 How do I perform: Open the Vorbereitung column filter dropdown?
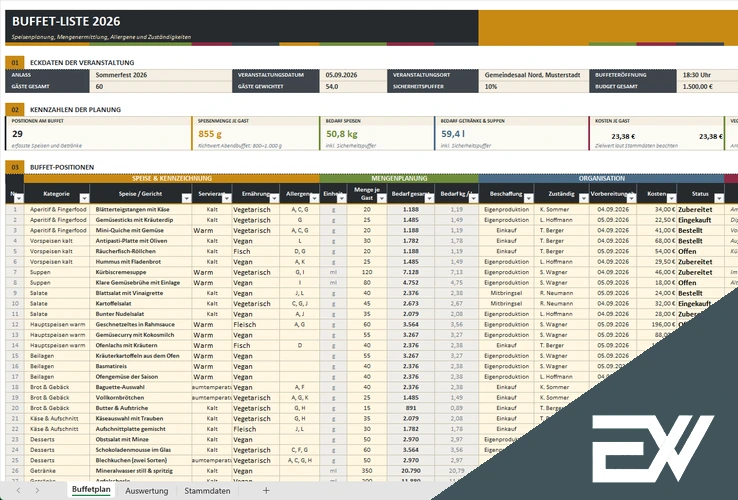[x=631, y=198]
